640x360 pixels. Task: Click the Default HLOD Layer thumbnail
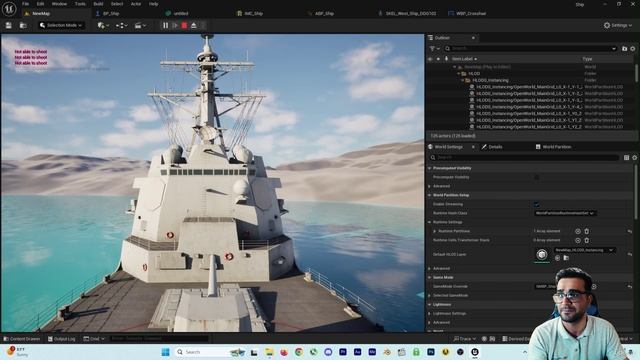click(x=542, y=255)
